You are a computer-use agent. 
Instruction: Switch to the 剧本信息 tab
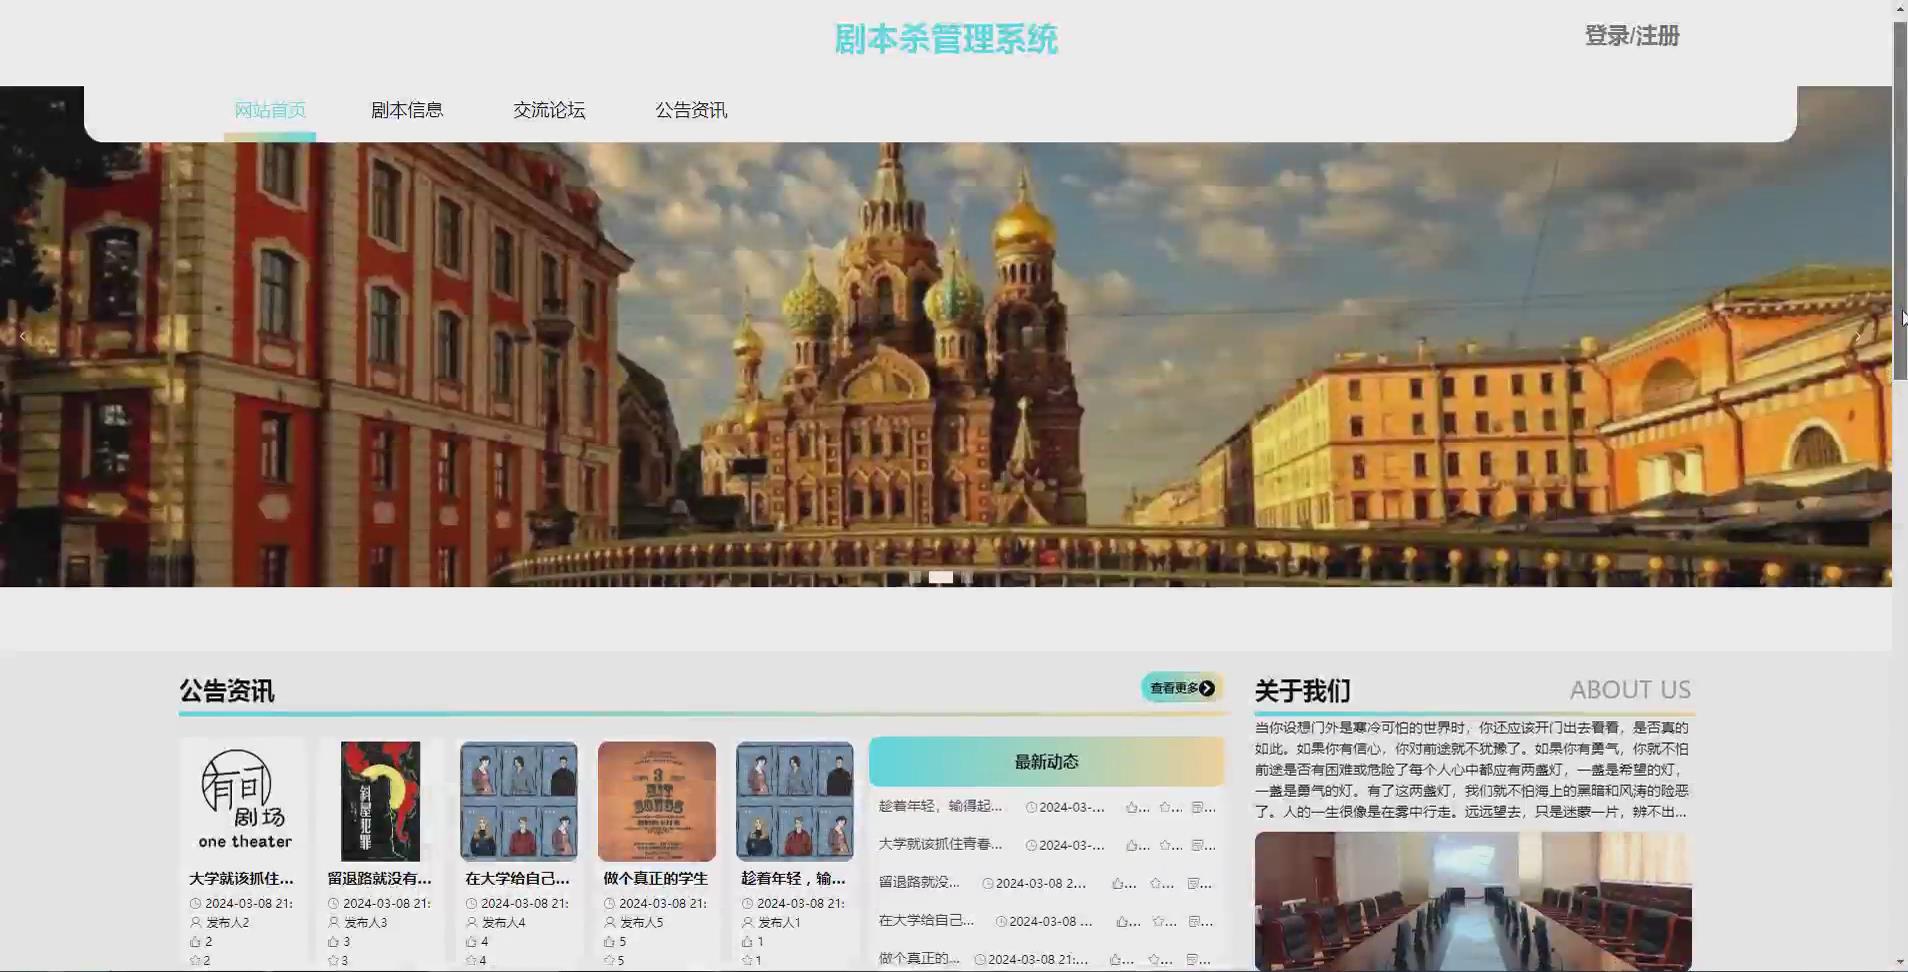[x=406, y=110]
